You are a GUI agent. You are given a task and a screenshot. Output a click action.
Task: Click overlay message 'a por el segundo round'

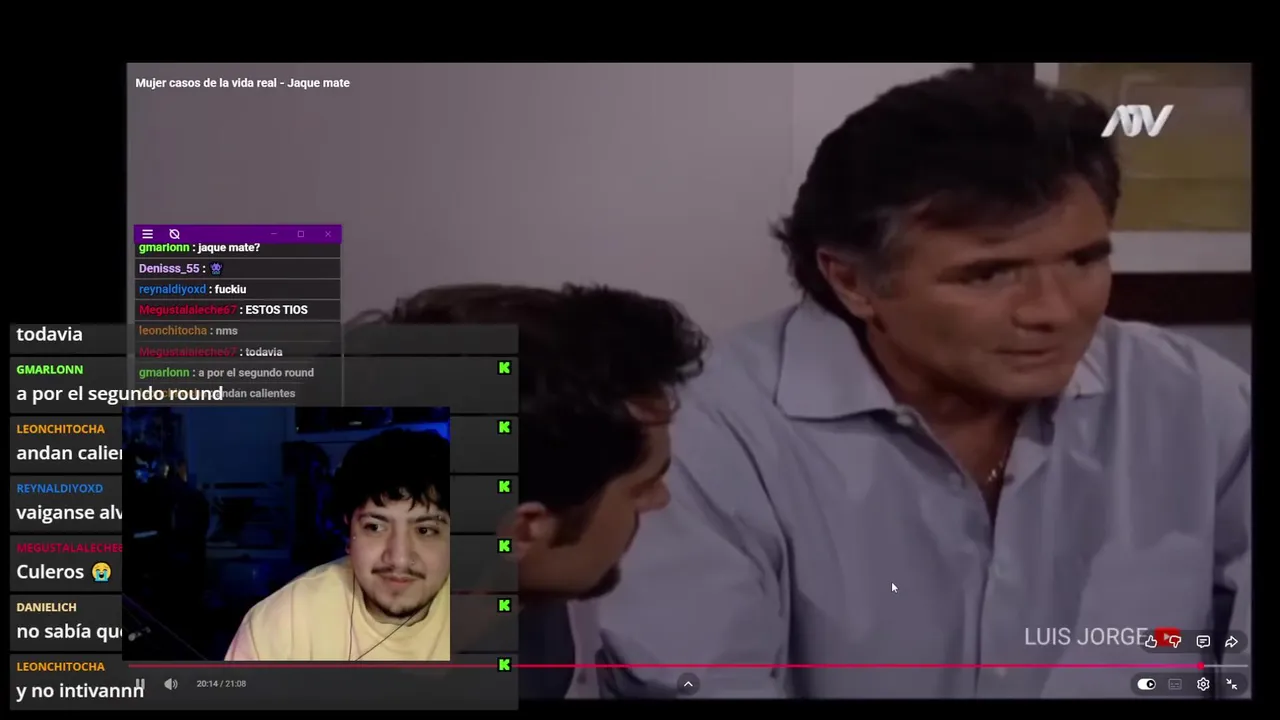(119, 394)
